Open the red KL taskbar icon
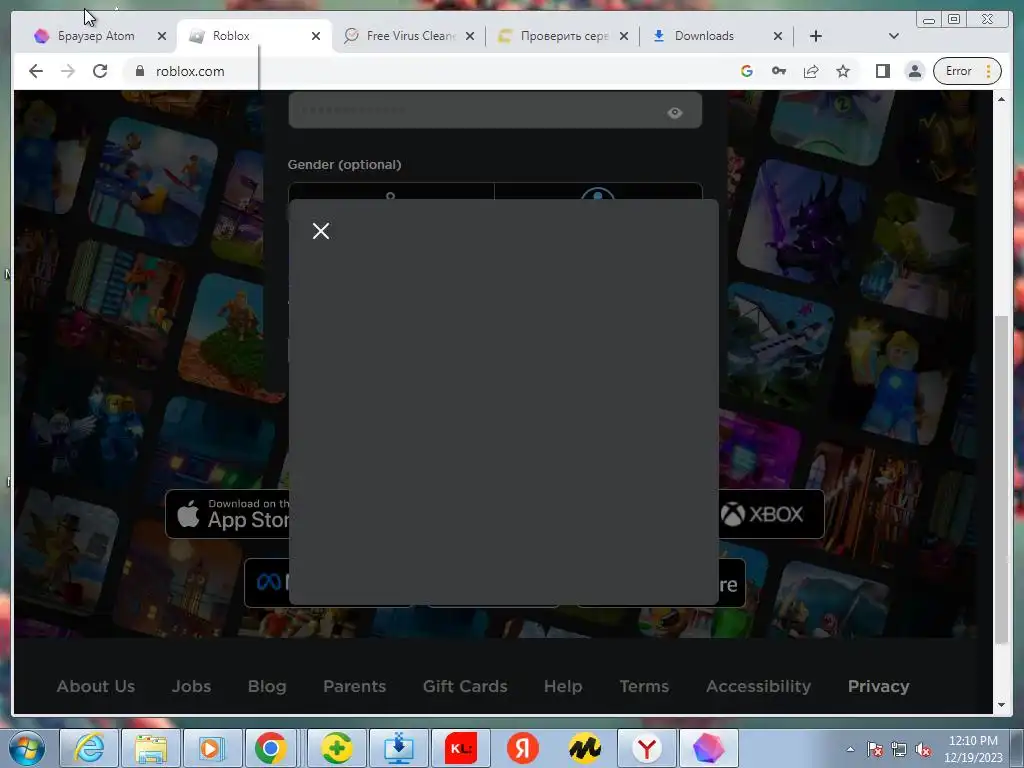1024x768 pixels. [x=461, y=748]
